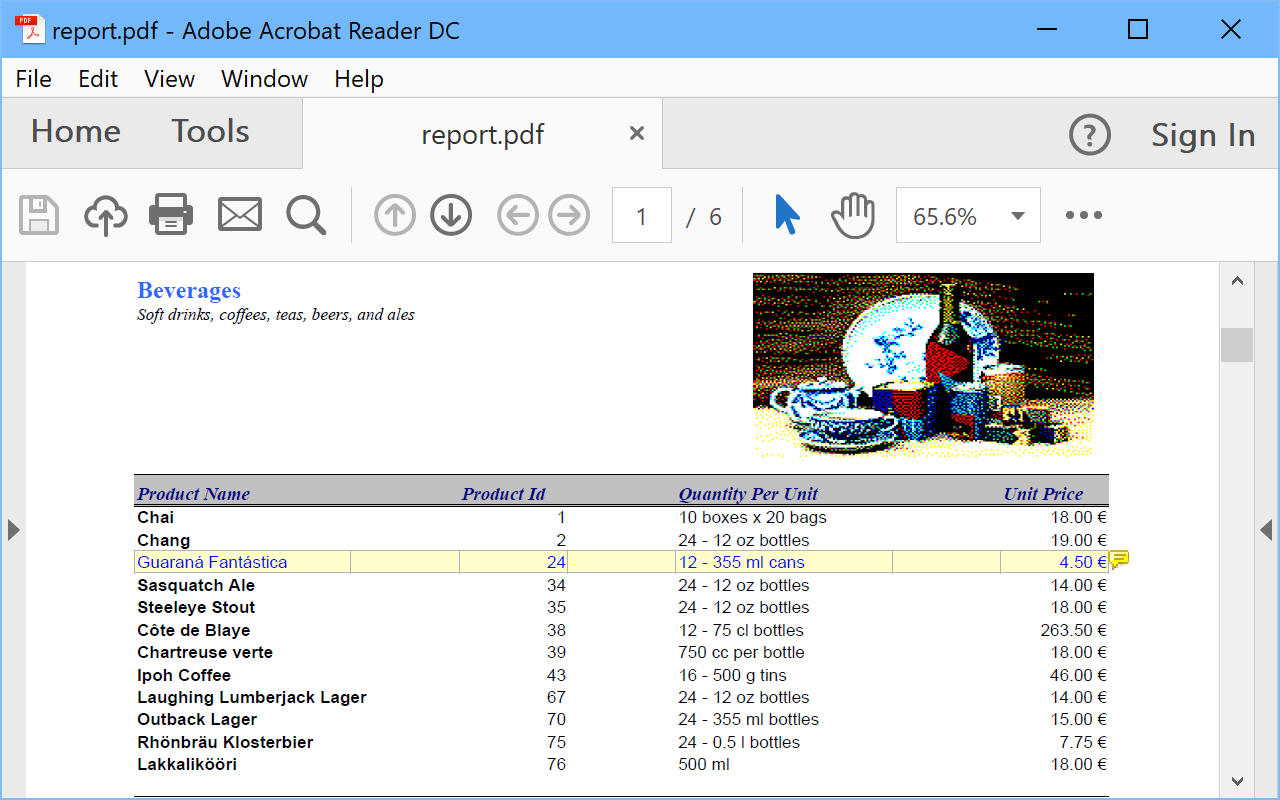1280x800 pixels.
Task: Go to the previous page arrow
Action: point(395,215)
